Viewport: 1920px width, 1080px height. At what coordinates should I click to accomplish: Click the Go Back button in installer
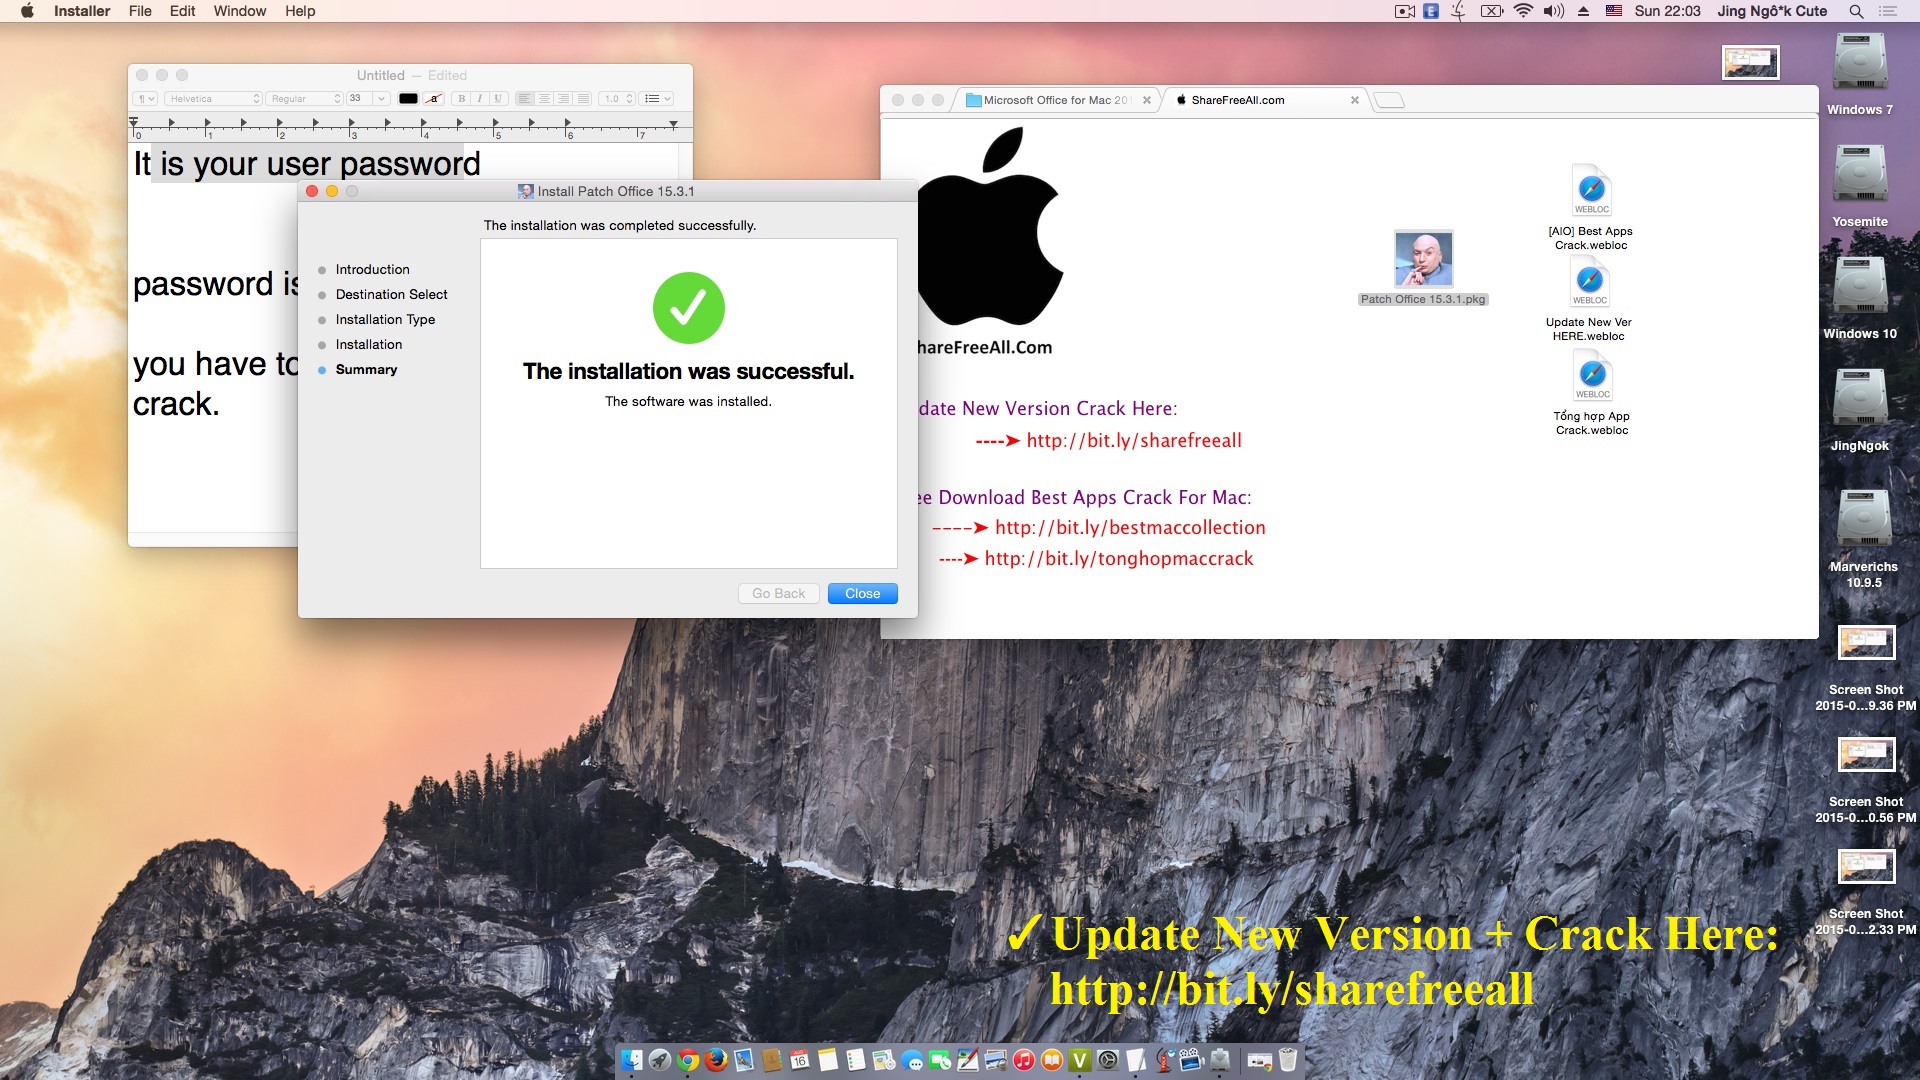click(x=778, y=592)
